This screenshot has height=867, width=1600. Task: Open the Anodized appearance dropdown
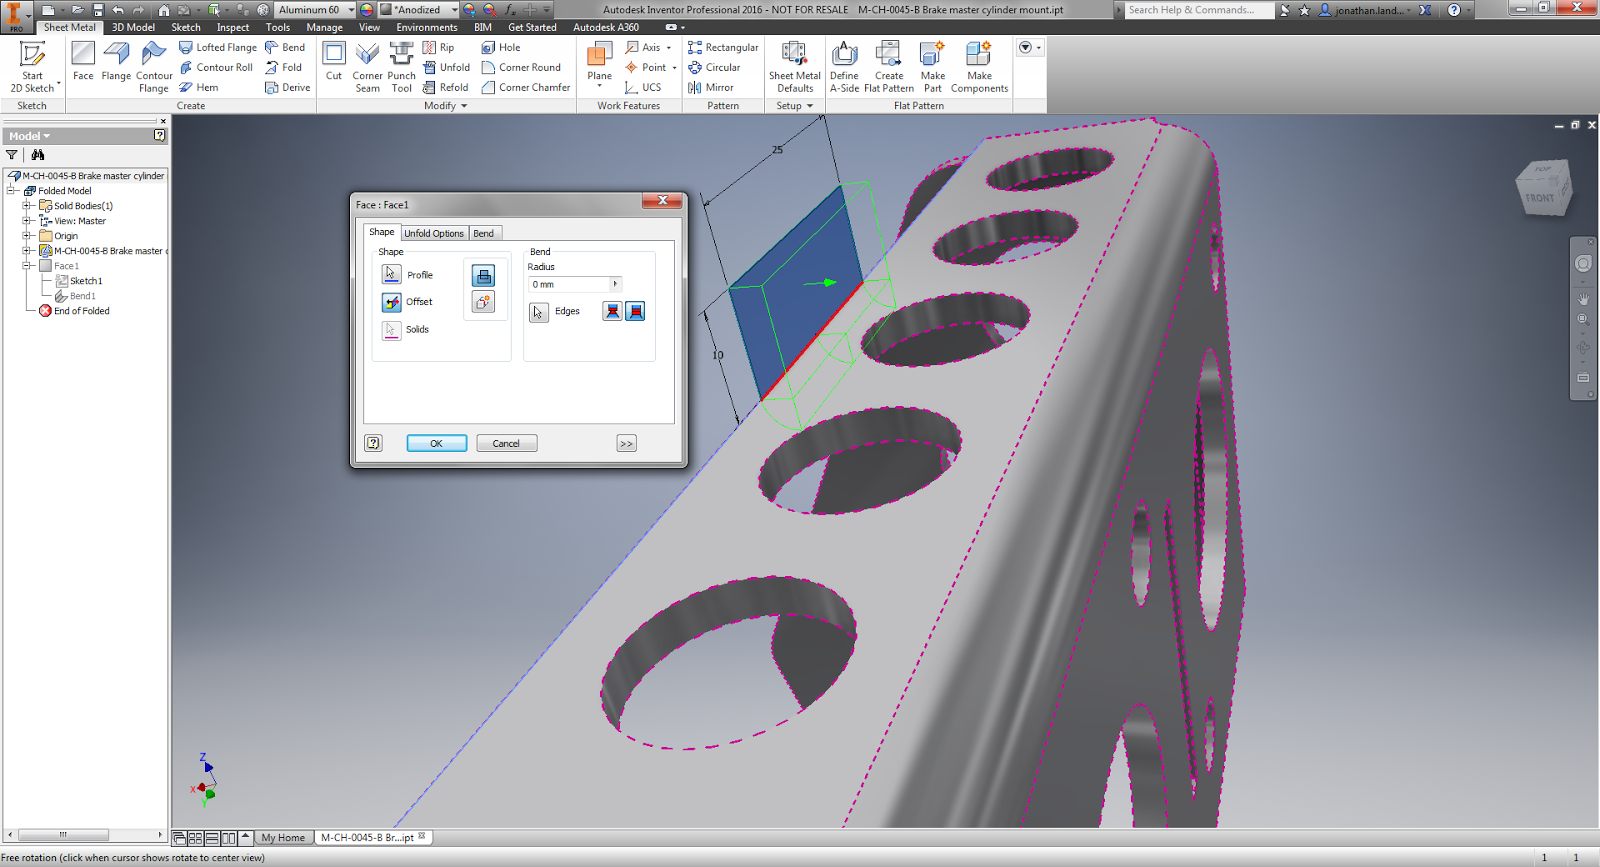[x=454, y=10]
